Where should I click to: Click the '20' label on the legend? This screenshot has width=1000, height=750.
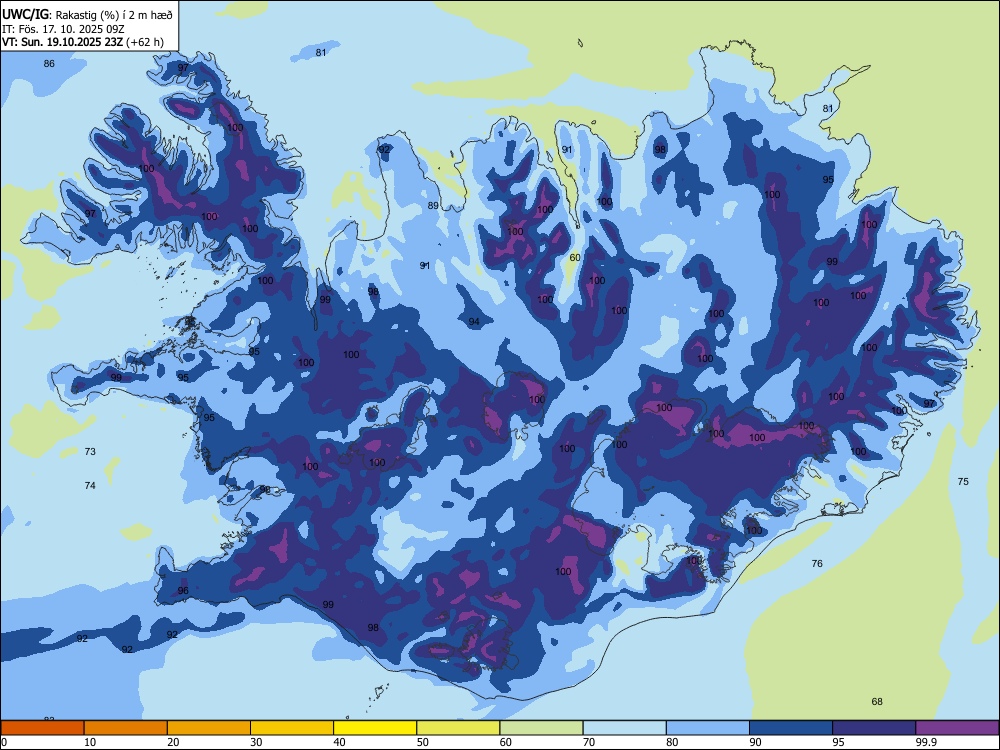click(173, 742)
